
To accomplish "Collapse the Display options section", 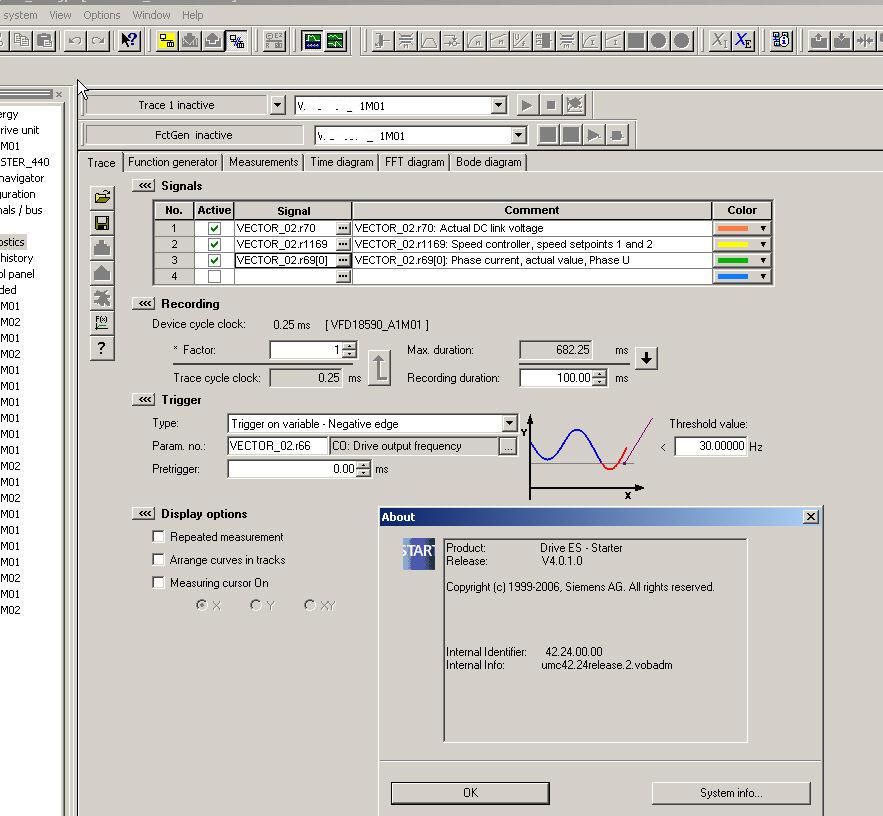I will click(144, 514).
